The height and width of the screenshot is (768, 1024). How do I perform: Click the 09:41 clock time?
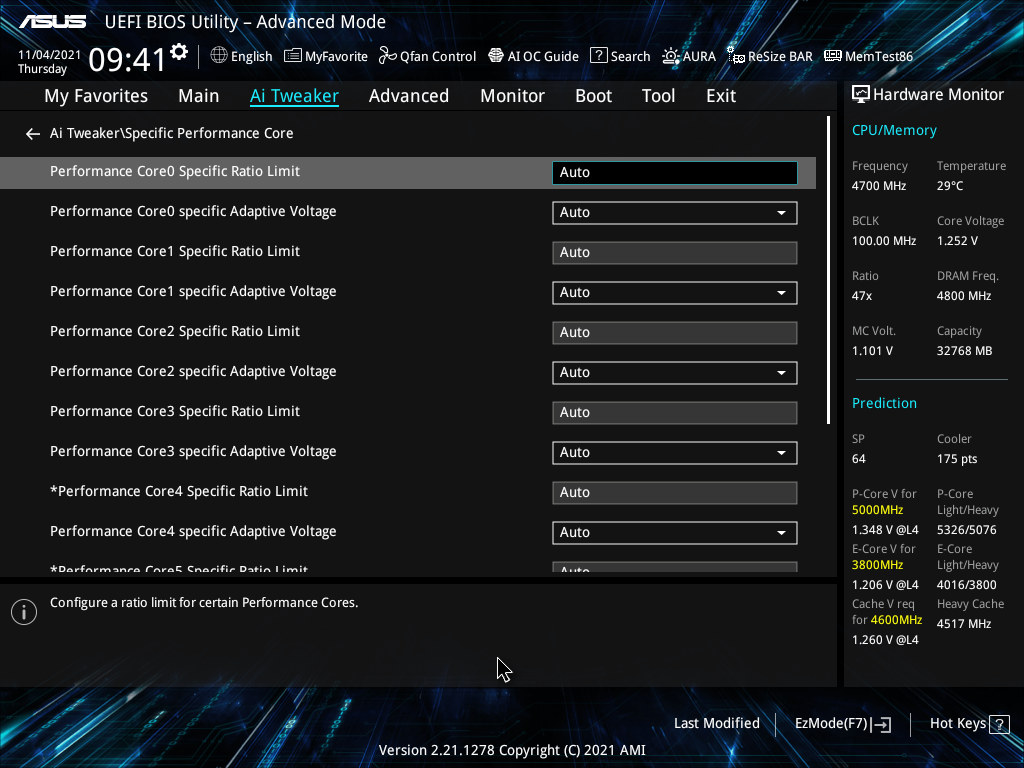point(127,59)
